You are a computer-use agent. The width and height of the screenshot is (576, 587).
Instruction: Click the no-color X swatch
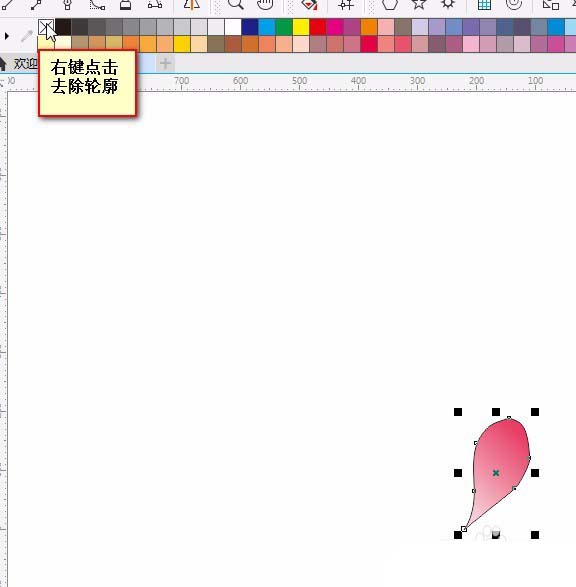46,27
